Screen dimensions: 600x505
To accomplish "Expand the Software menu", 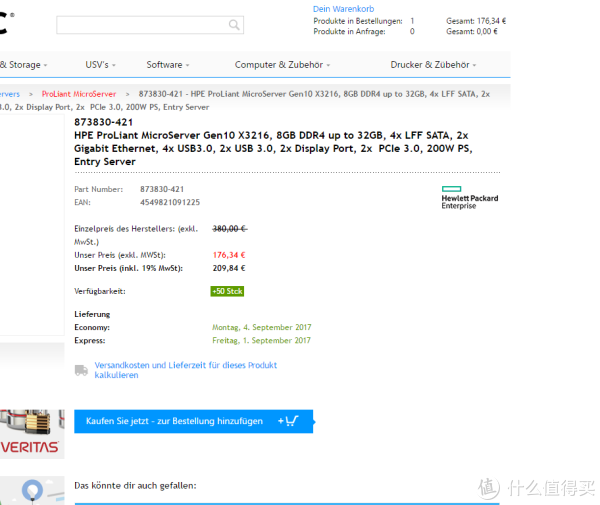I will coord(168,65).
